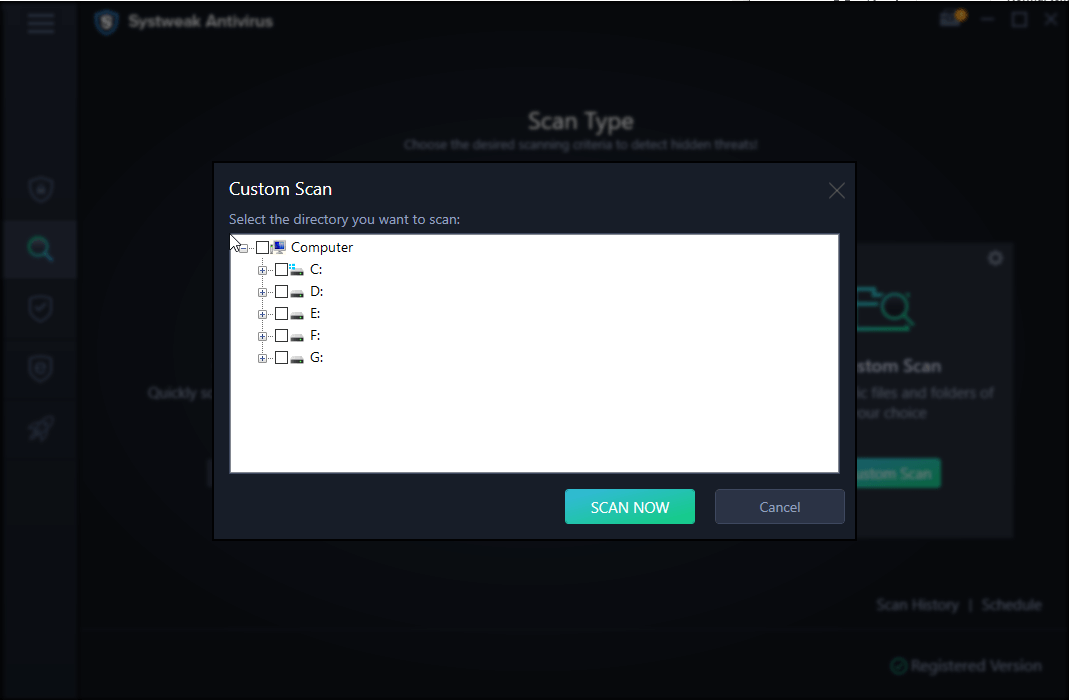The image size is (1069, 700).
Task: Open the Schedule section
Action: point(1011,604)
